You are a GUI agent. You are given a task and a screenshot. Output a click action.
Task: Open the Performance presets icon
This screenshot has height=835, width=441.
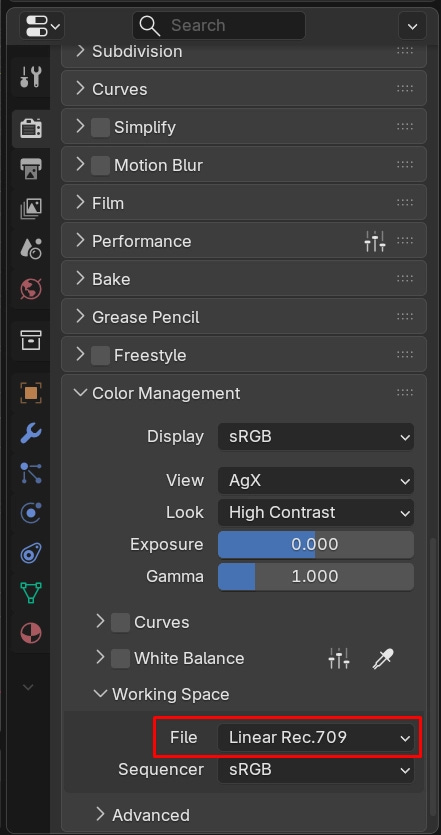tap(375, 241)
